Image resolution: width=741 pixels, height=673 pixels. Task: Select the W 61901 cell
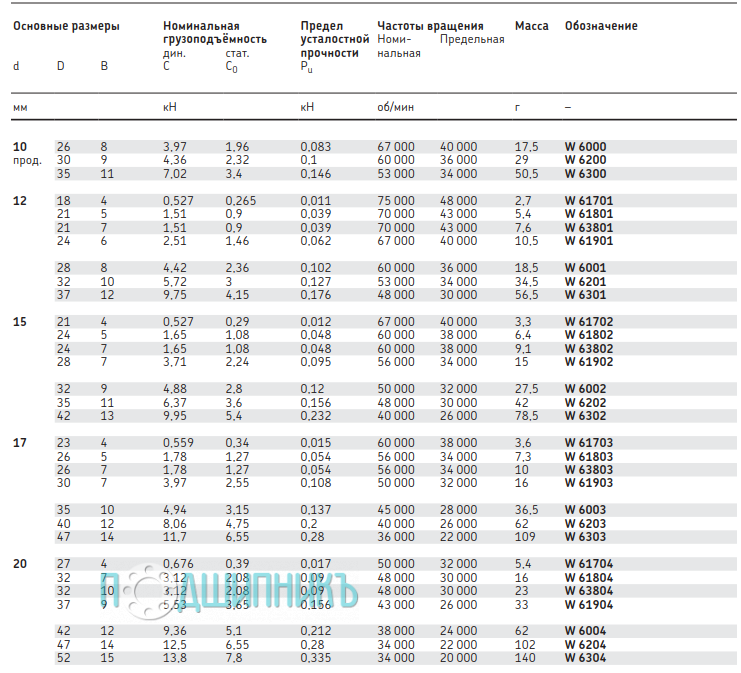[589, 241]
